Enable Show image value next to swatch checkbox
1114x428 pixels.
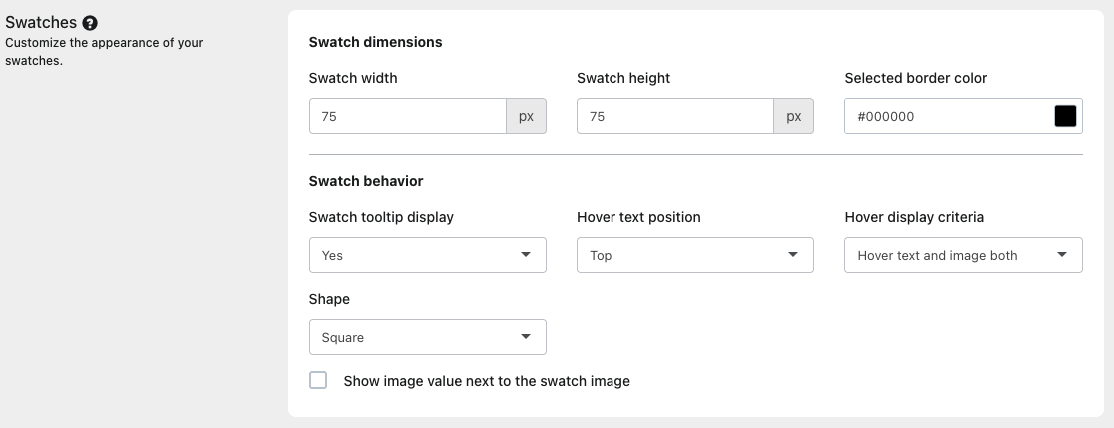click(318, 380)
